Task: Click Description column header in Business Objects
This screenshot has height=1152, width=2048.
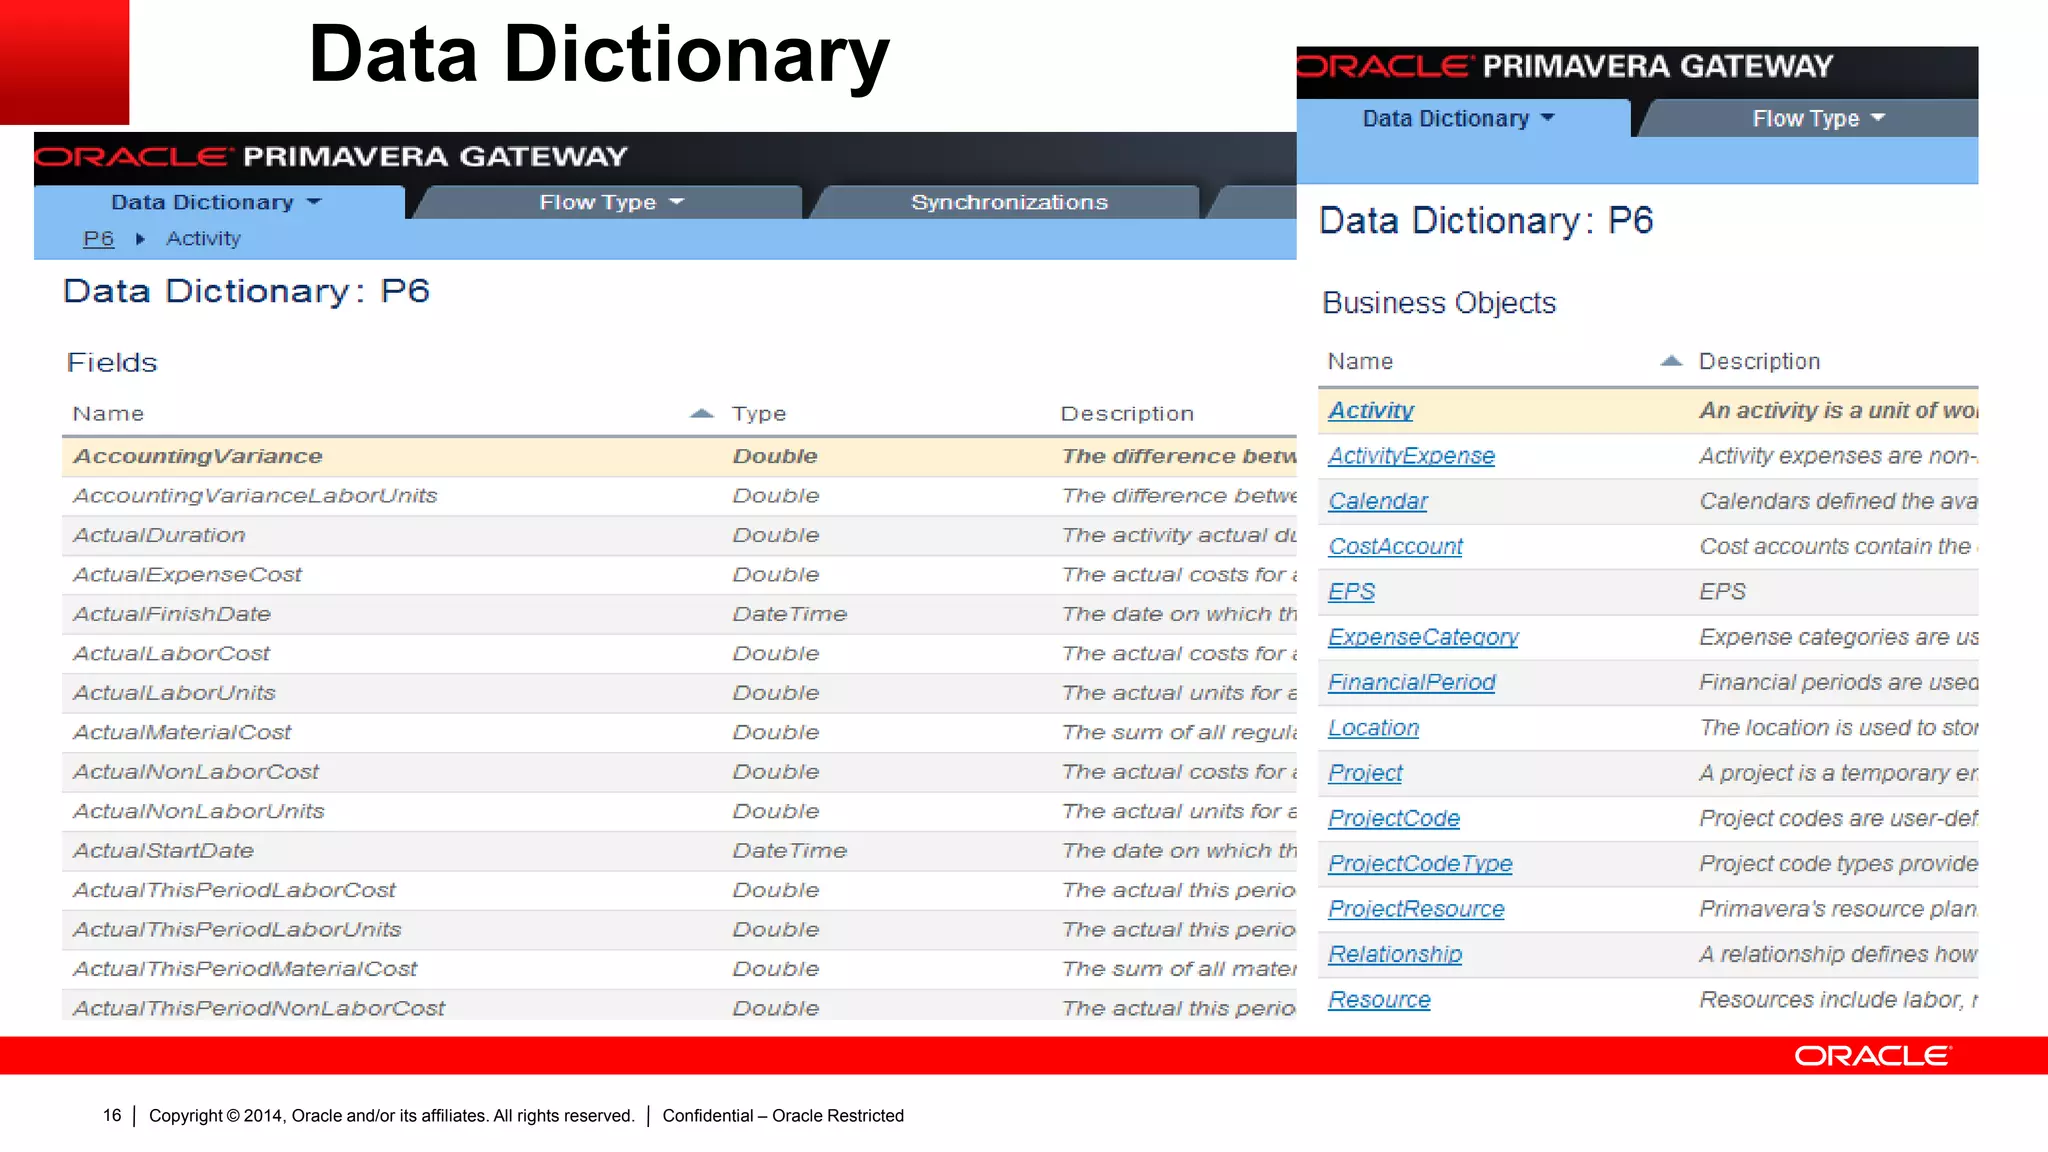Action: (x=1759, y=361)
